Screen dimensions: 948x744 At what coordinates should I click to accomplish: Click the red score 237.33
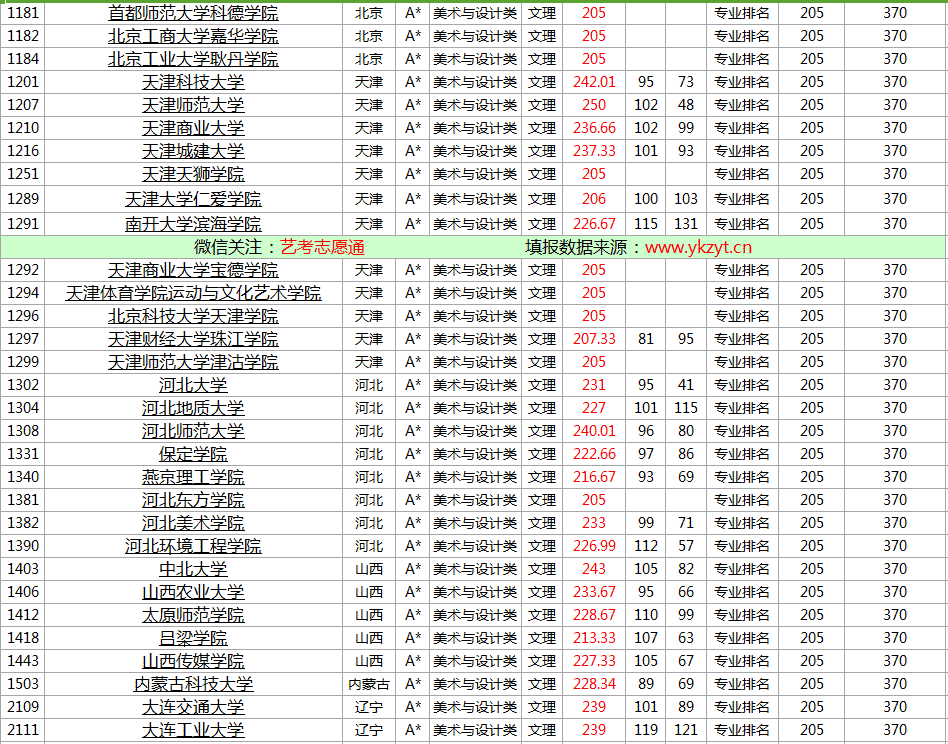click(x=594, y=151)
